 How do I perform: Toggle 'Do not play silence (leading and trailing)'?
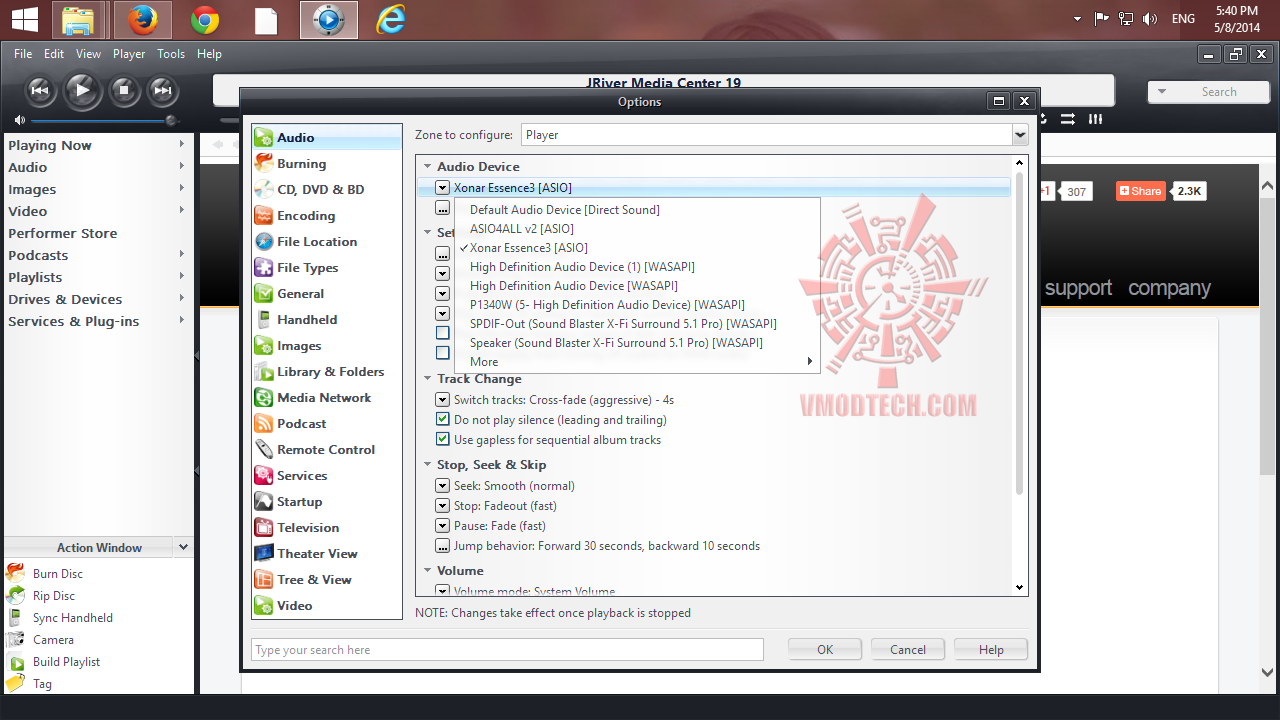(x=443, y=419)
